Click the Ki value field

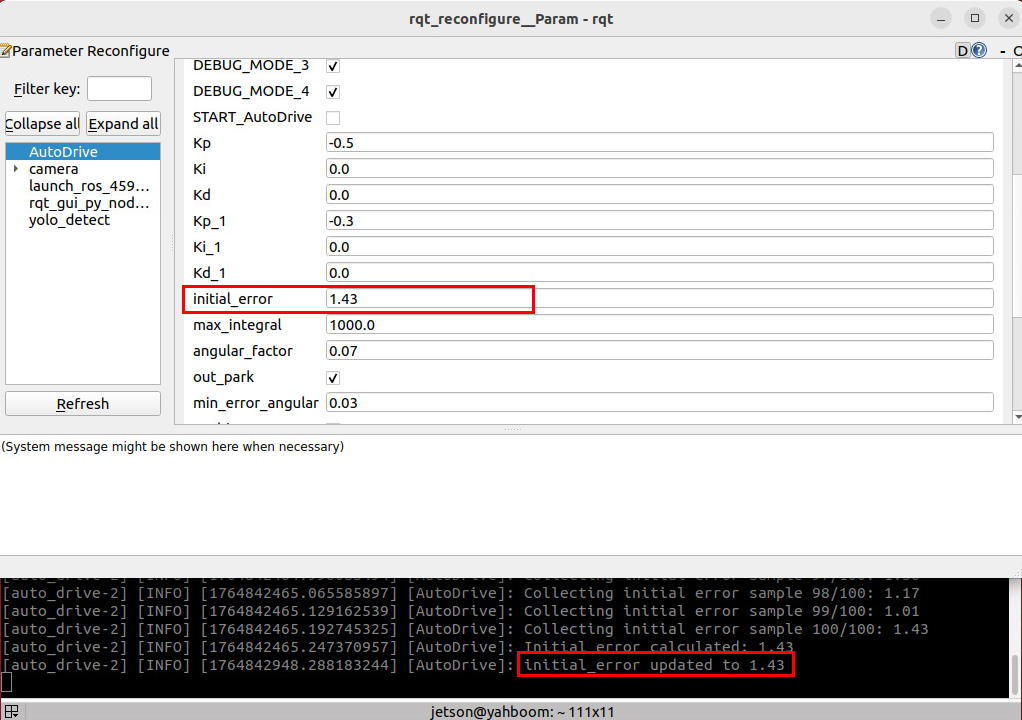660,169
